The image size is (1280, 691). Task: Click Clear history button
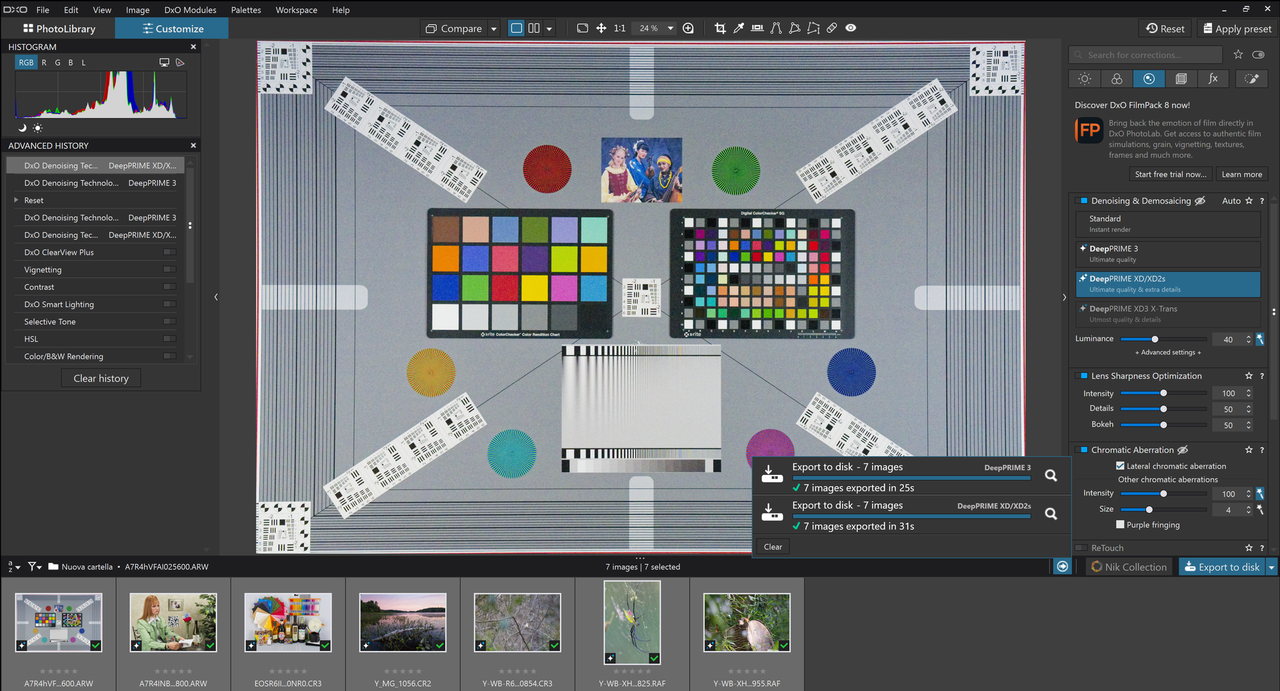pyautogui.click(x=101, y=378)
